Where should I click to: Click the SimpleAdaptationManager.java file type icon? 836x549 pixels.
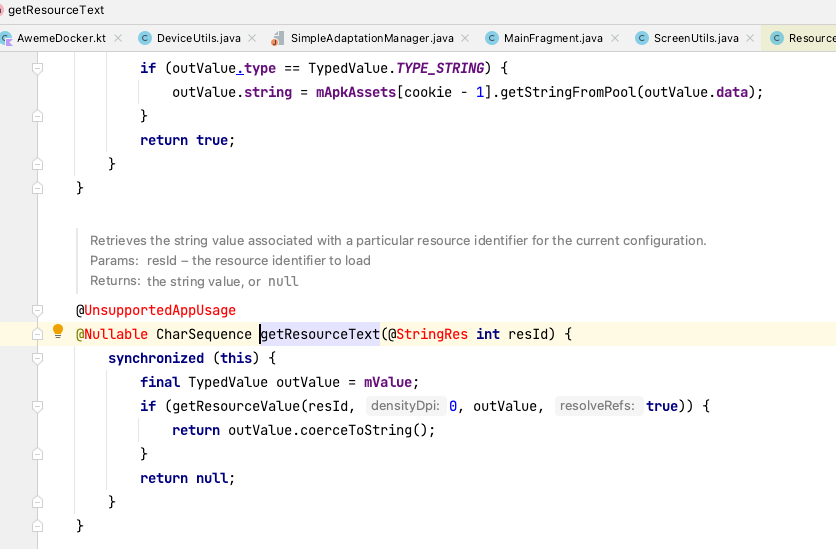click(277, 39)
